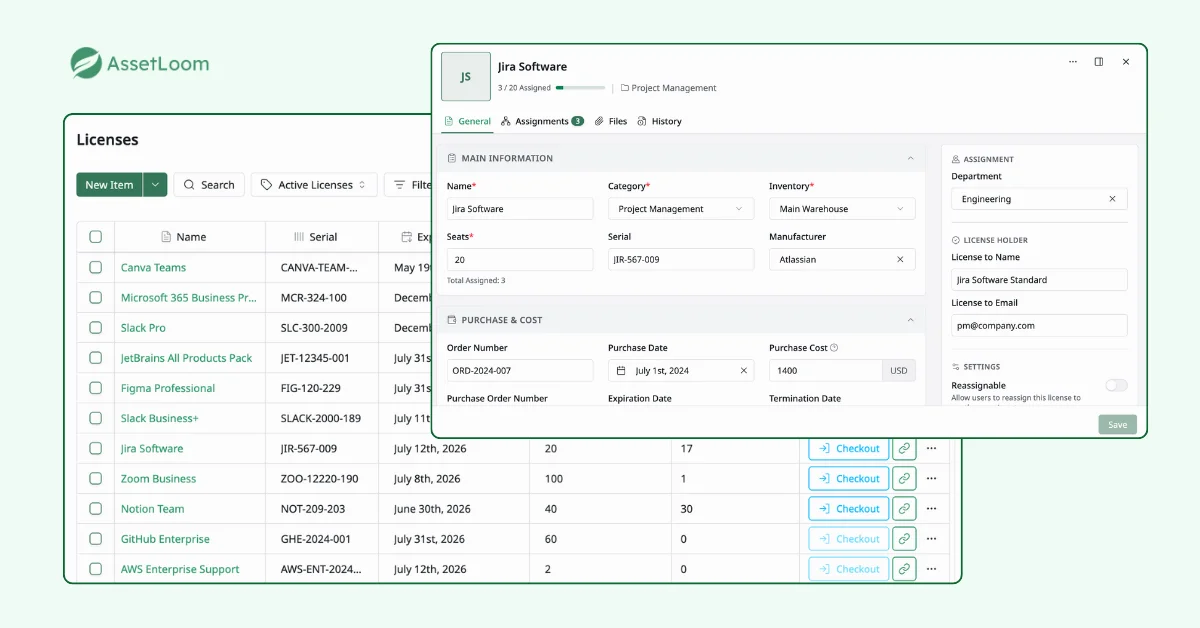The height and width of the screenshot is (628, 1200).
Task: Click Checkout for Jira Software row
Action: [x=849, y=449]
